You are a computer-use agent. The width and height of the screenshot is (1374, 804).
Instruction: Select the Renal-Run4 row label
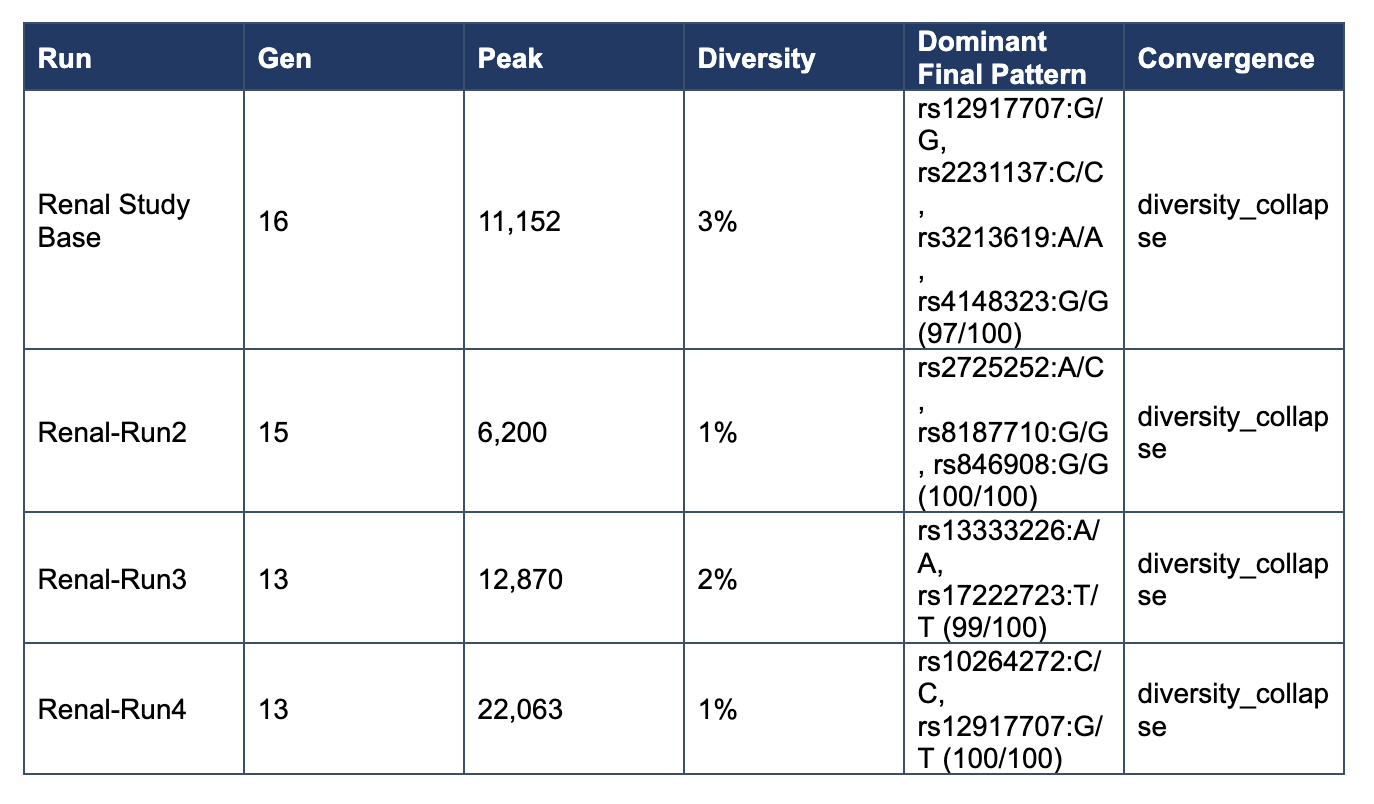(x=112, y=710)
